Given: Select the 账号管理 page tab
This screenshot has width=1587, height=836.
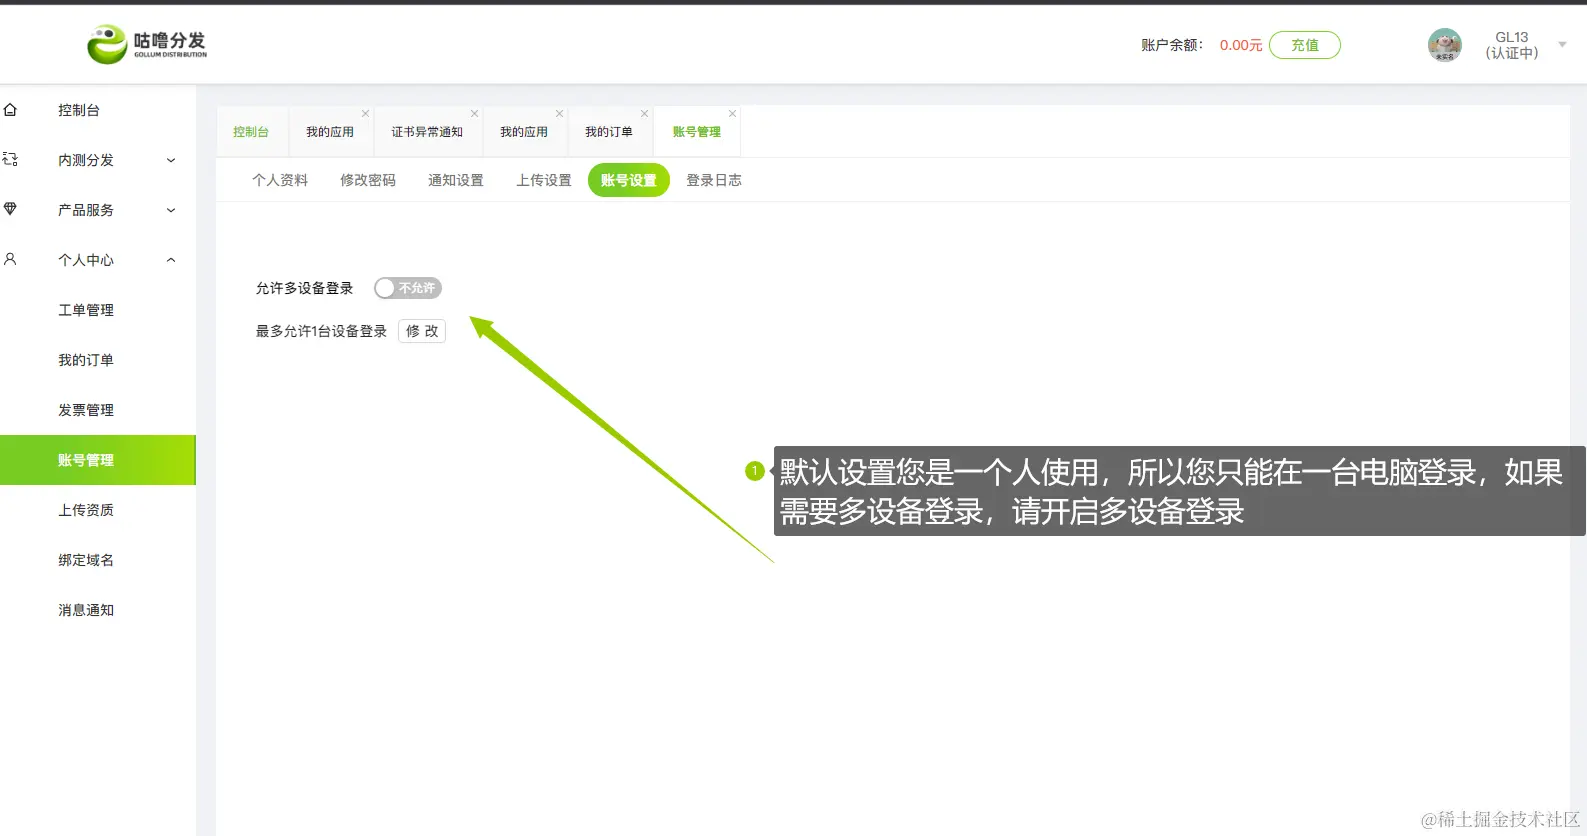Looking at the screenshot, I should click(x=697, y=132).
